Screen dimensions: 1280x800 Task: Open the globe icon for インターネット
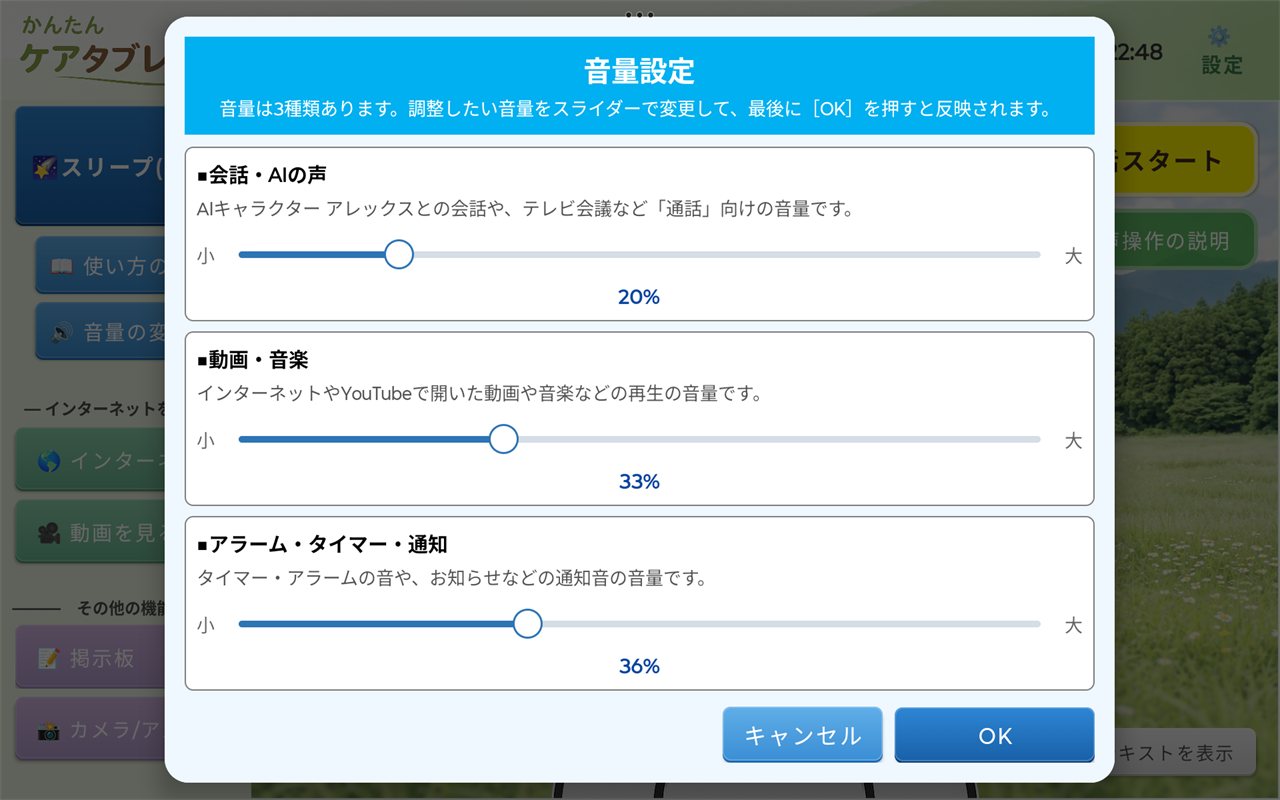tap(49, 461)
